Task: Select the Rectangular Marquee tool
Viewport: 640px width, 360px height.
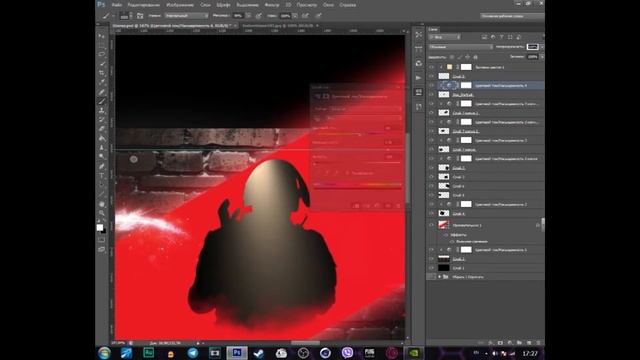Action: point(102,45)
